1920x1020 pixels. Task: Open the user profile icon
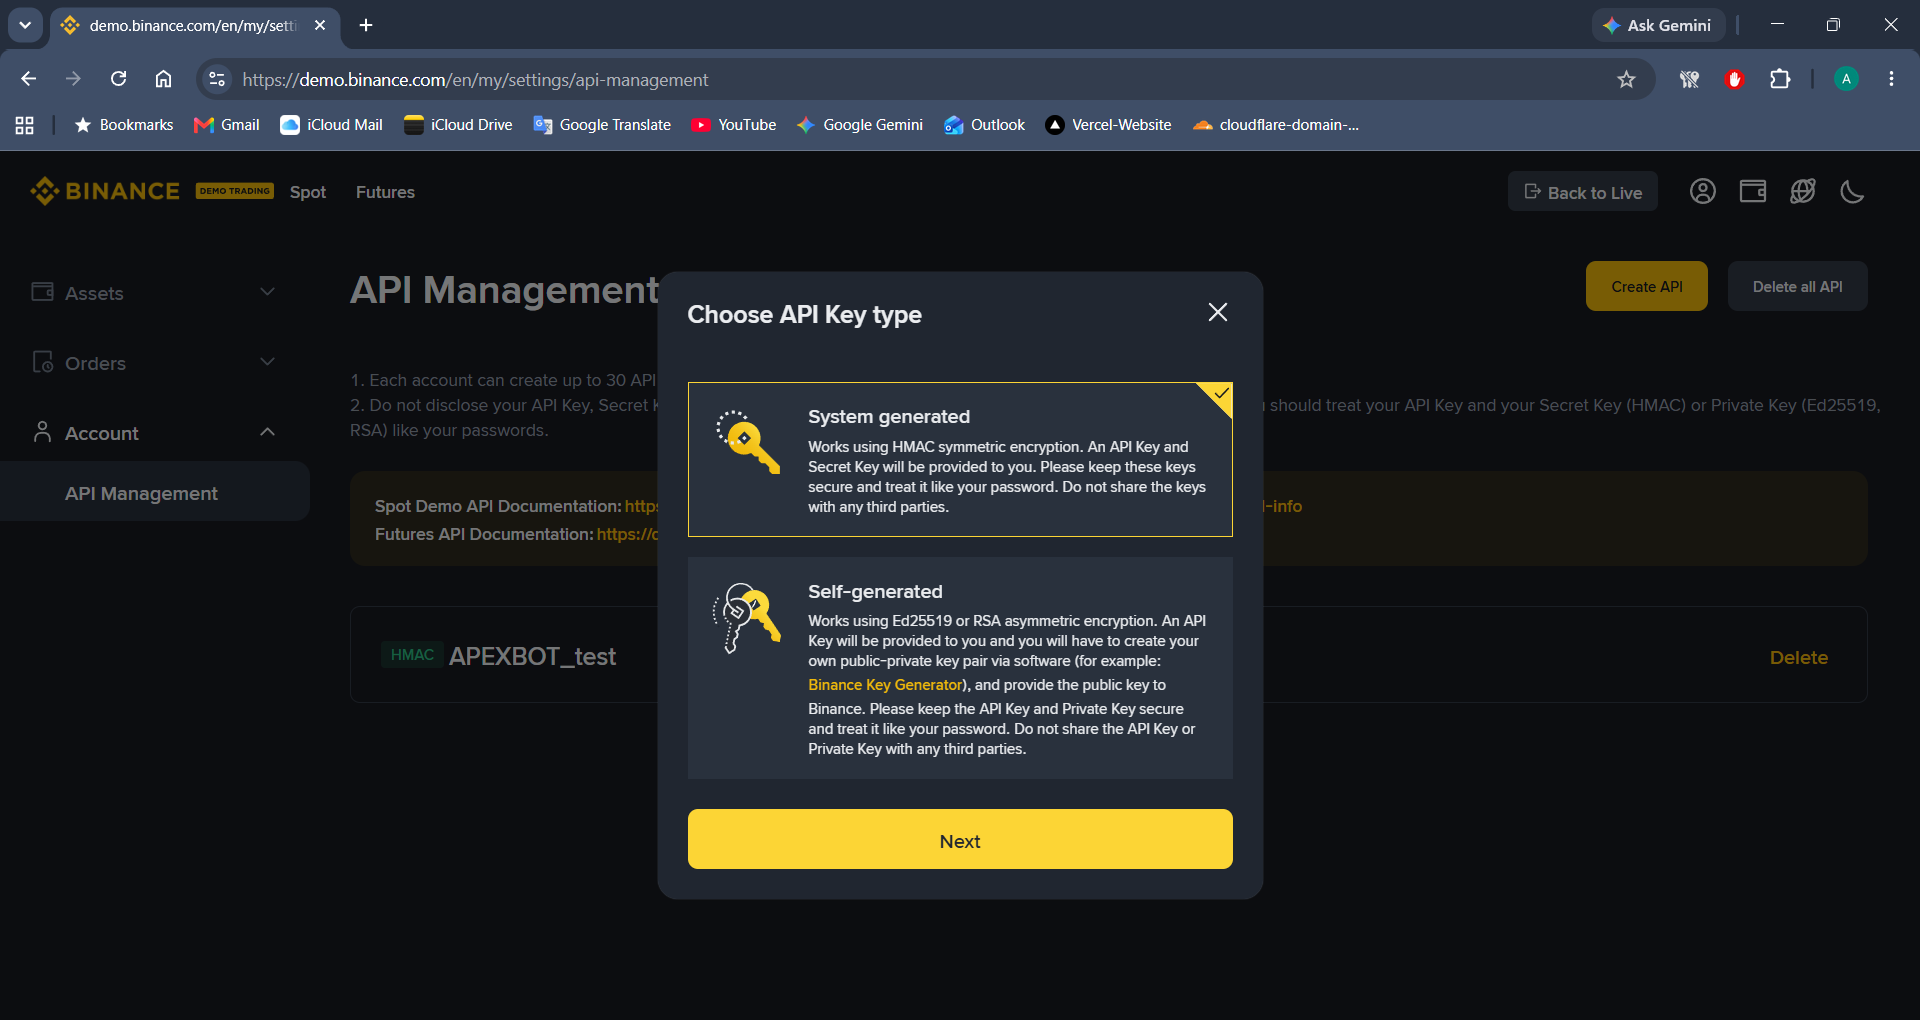(x=1702, y=191)
